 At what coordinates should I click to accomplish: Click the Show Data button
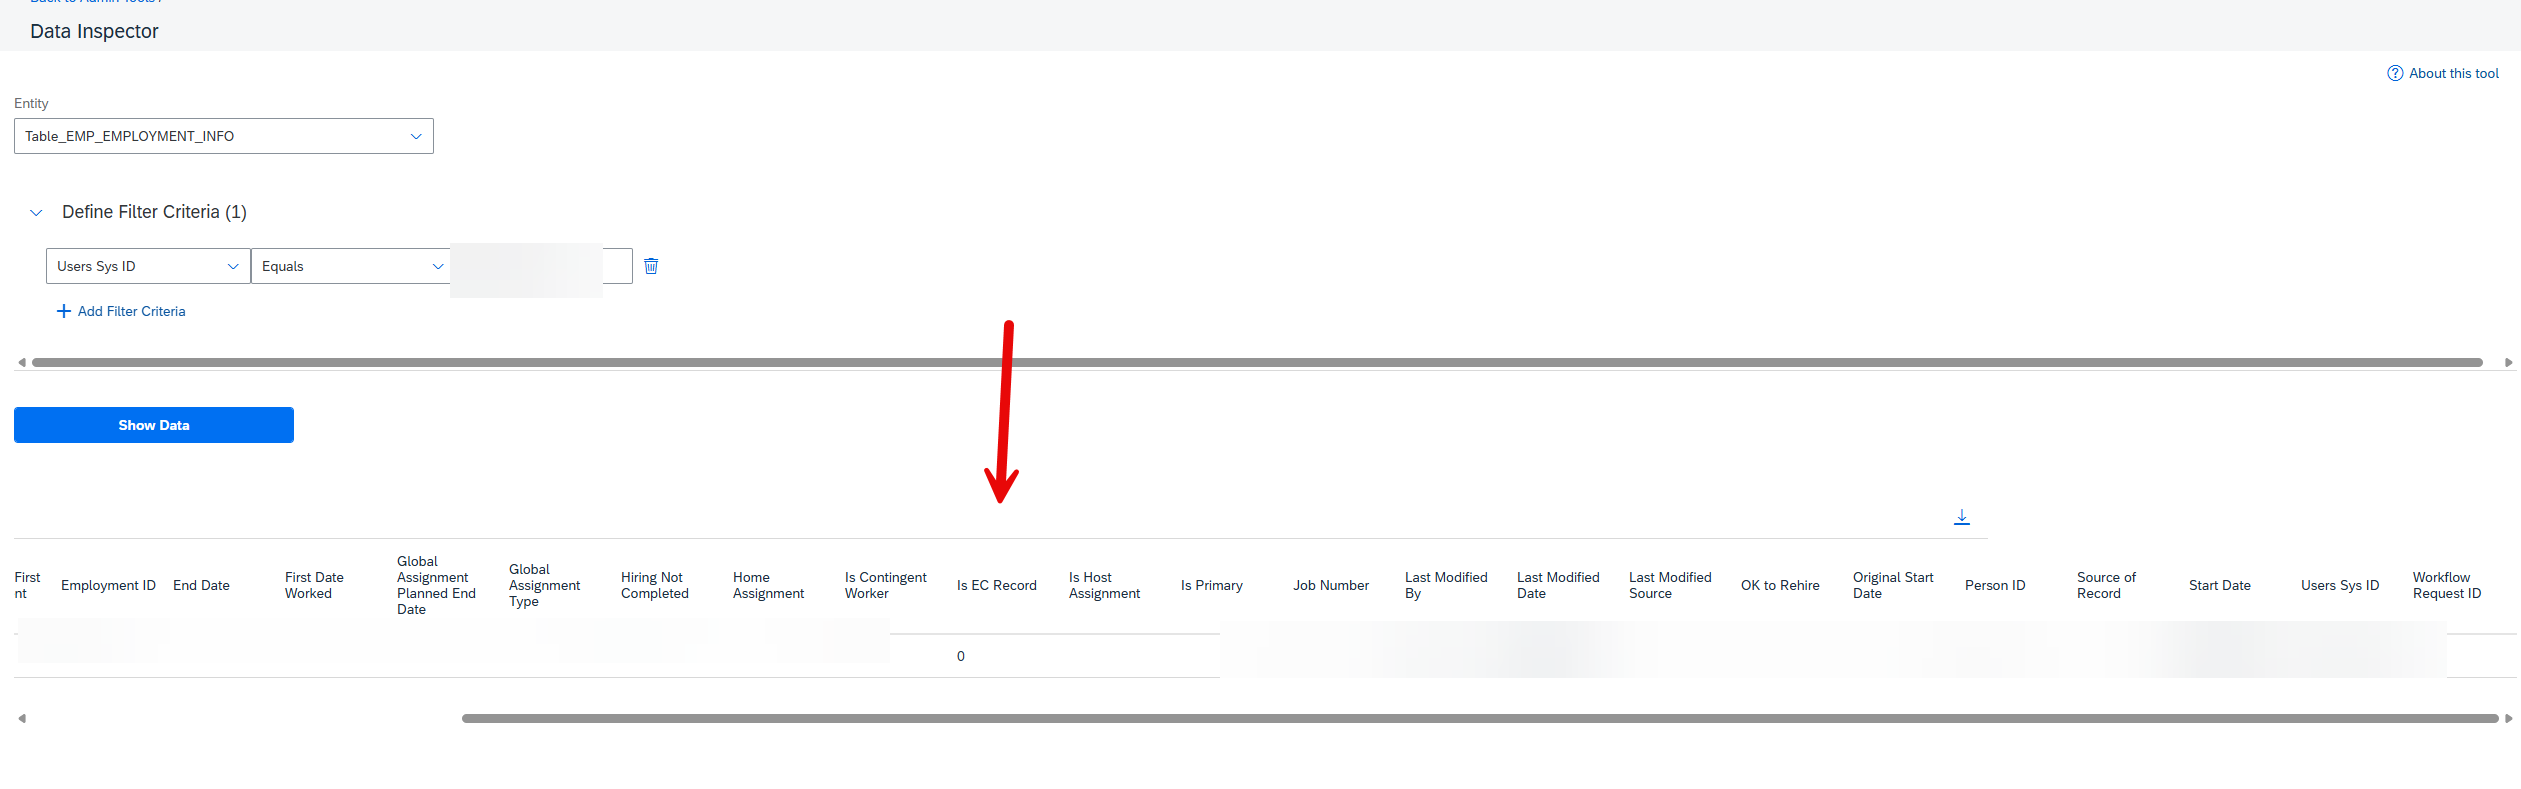tap(154, 425)
